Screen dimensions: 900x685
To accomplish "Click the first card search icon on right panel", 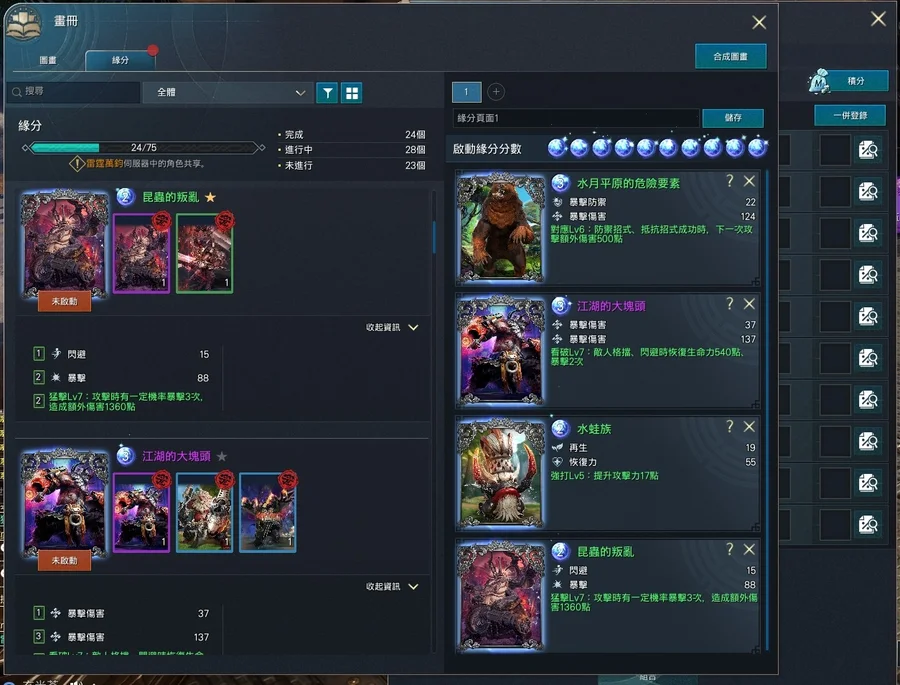I will [868, 149].
